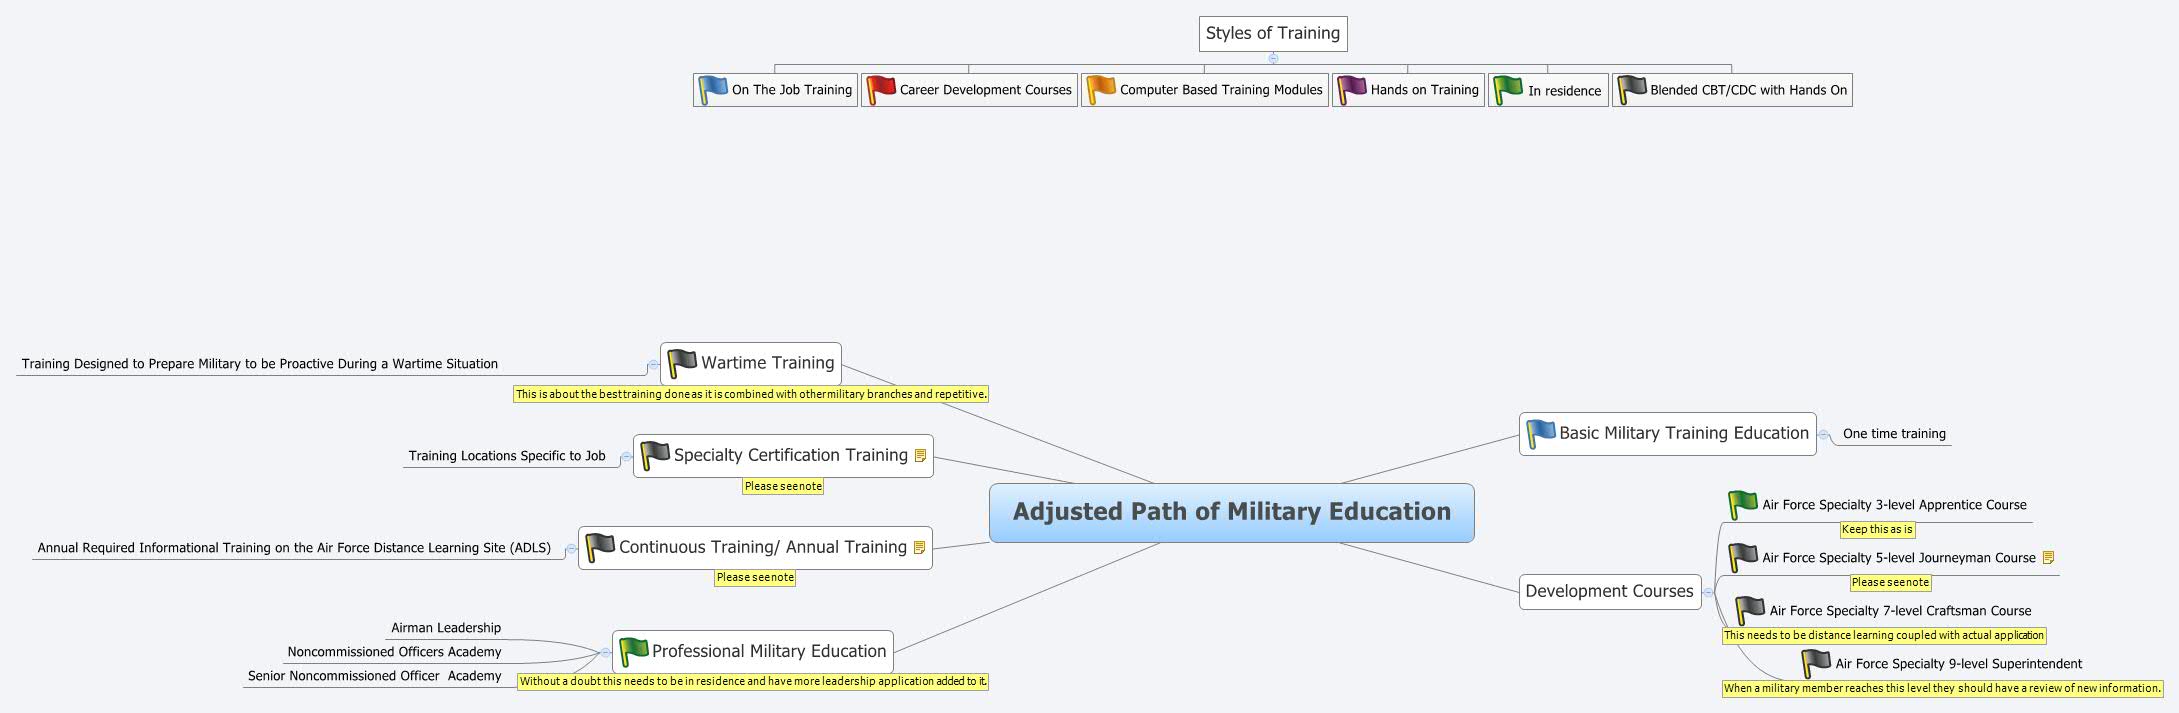Select the One time training subtopic

[1894, 434]
